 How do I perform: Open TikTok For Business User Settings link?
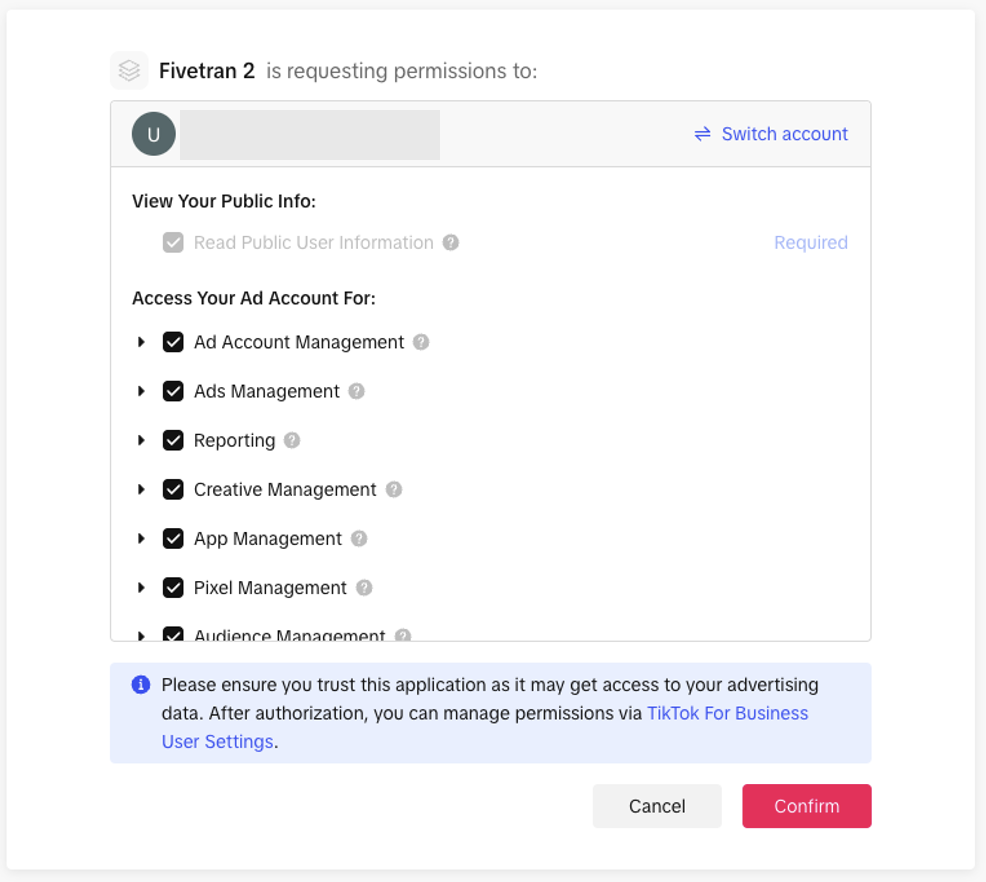tap(727, 714)
